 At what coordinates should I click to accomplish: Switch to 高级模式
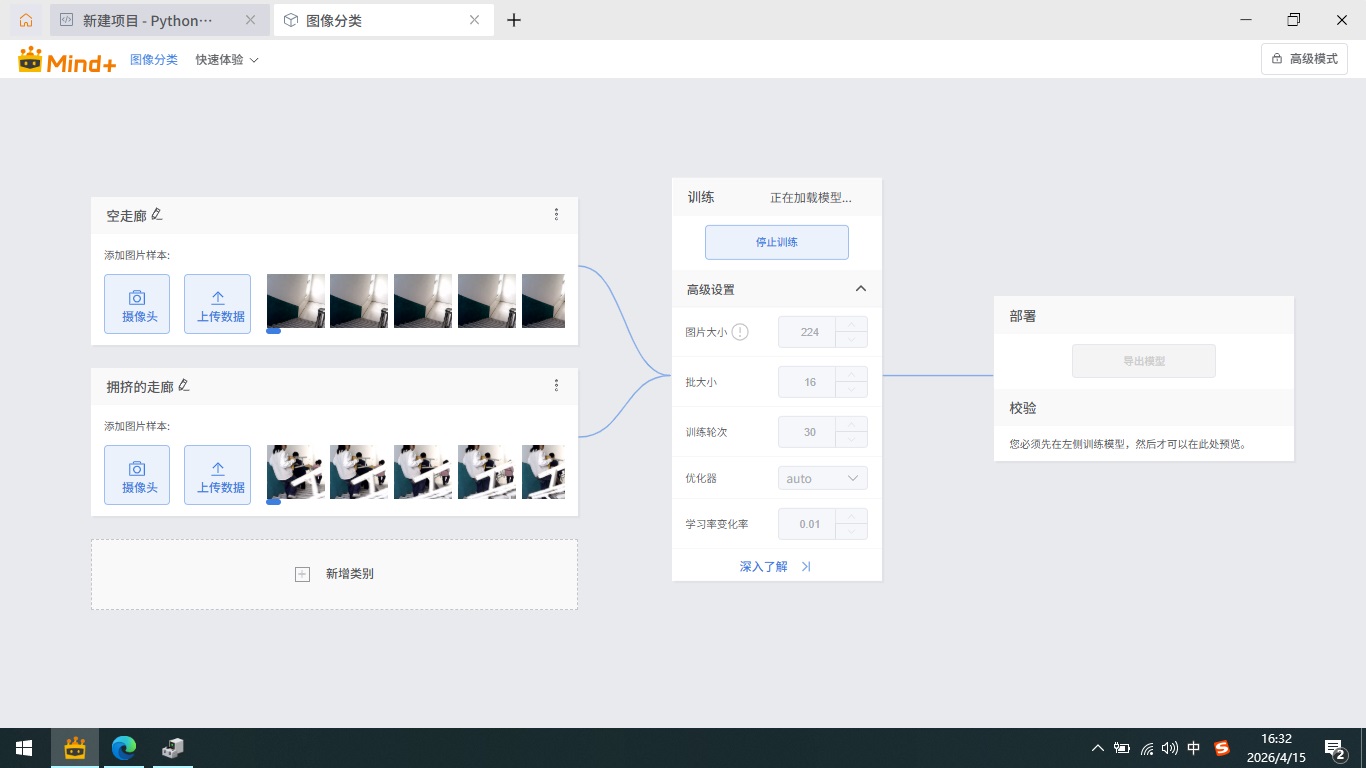[x=1304, y=58]
